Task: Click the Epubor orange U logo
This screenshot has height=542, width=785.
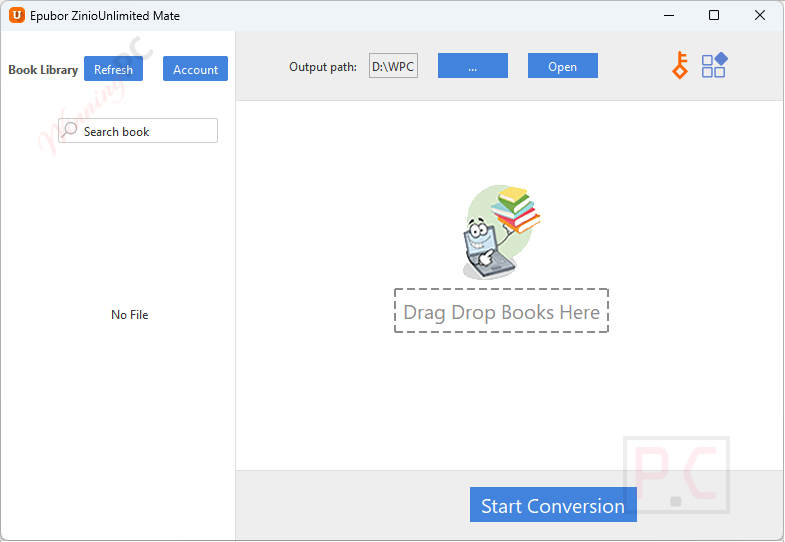Action: tap(17, 16)
